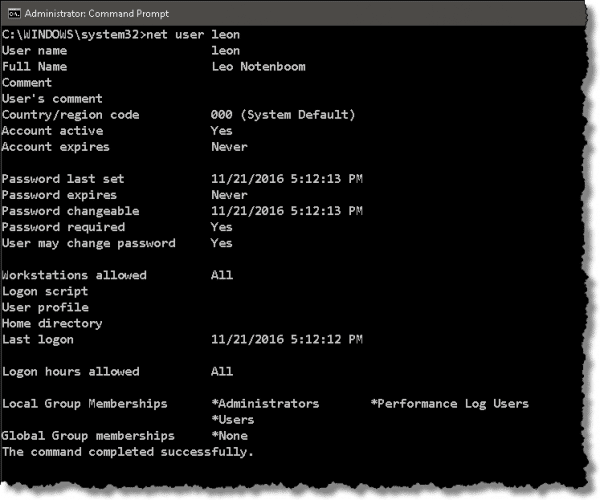Viewport: 600px width, 500px height.
Task: Click the "User may change password" label
Action: (88, 243)
